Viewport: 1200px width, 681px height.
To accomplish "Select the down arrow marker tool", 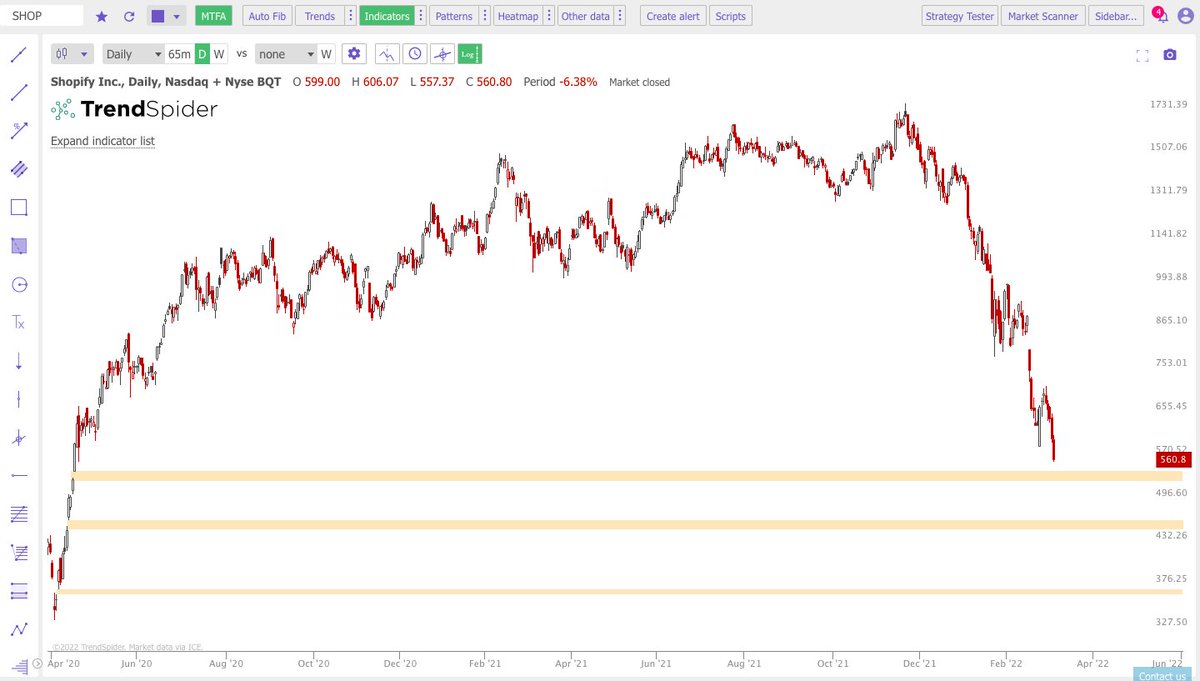I will coord(18,361).
